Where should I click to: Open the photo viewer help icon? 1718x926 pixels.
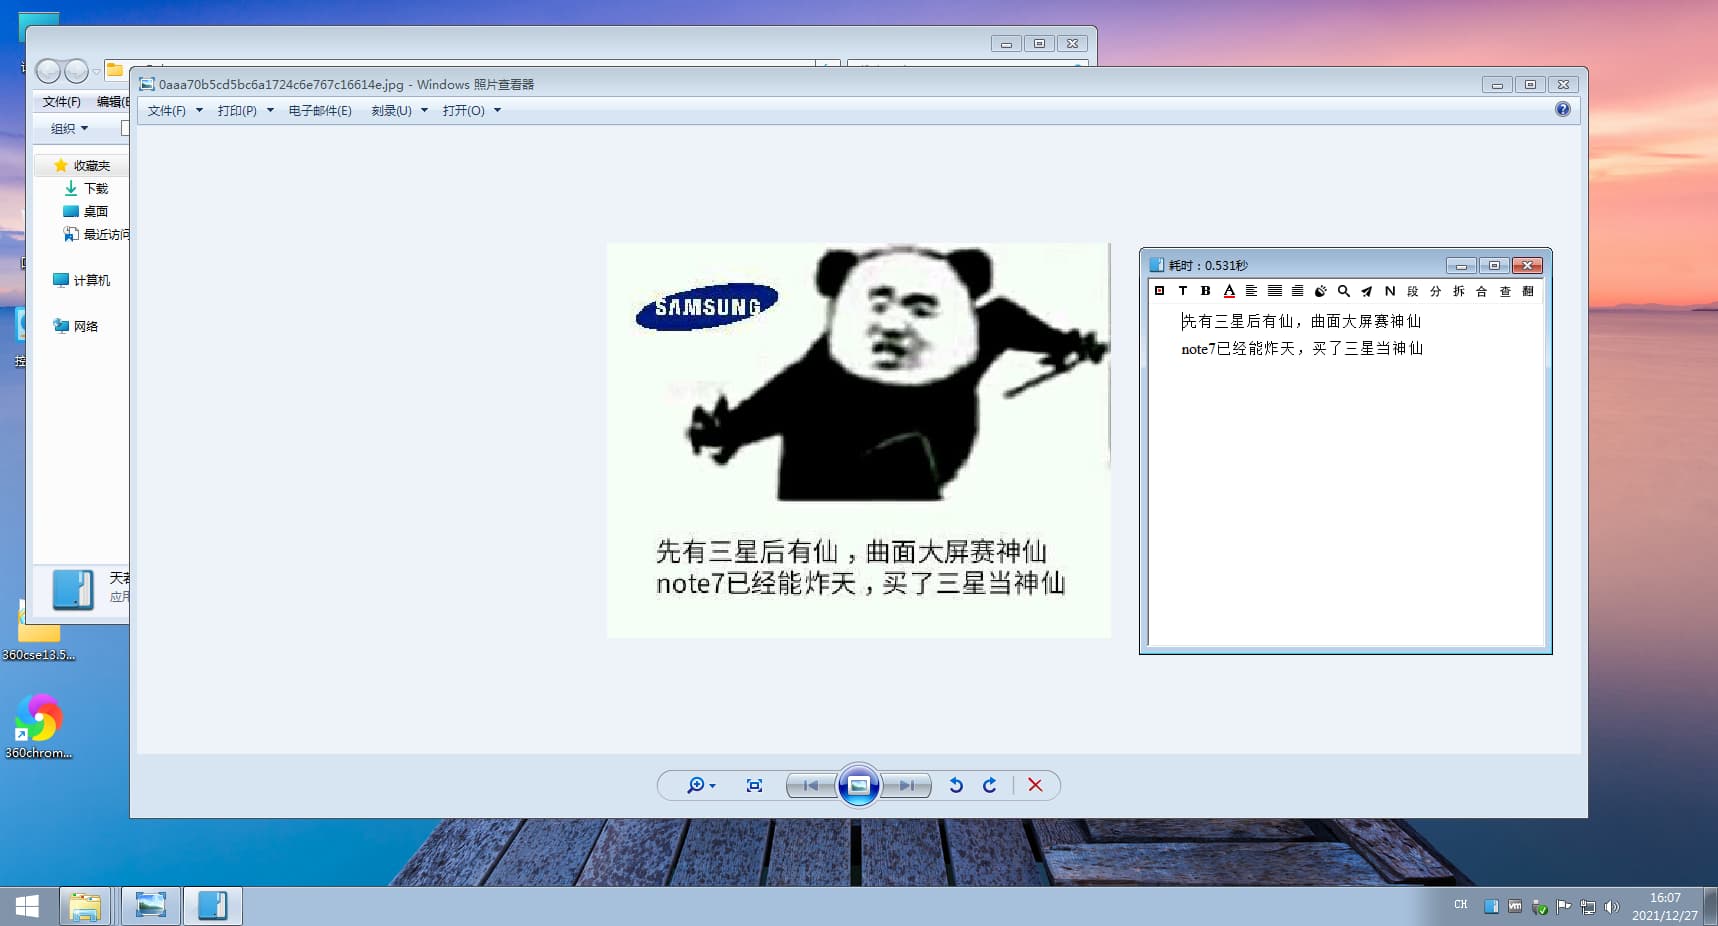click(x=1562, y=110)
